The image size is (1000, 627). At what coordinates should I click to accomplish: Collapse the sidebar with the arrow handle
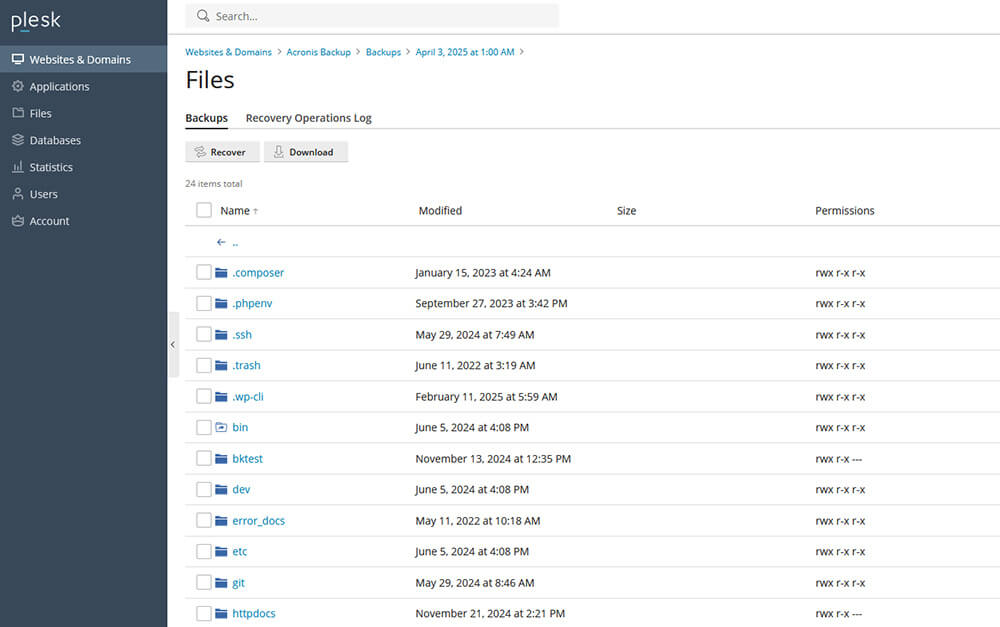pyautogui.click(x=173, y=344)
